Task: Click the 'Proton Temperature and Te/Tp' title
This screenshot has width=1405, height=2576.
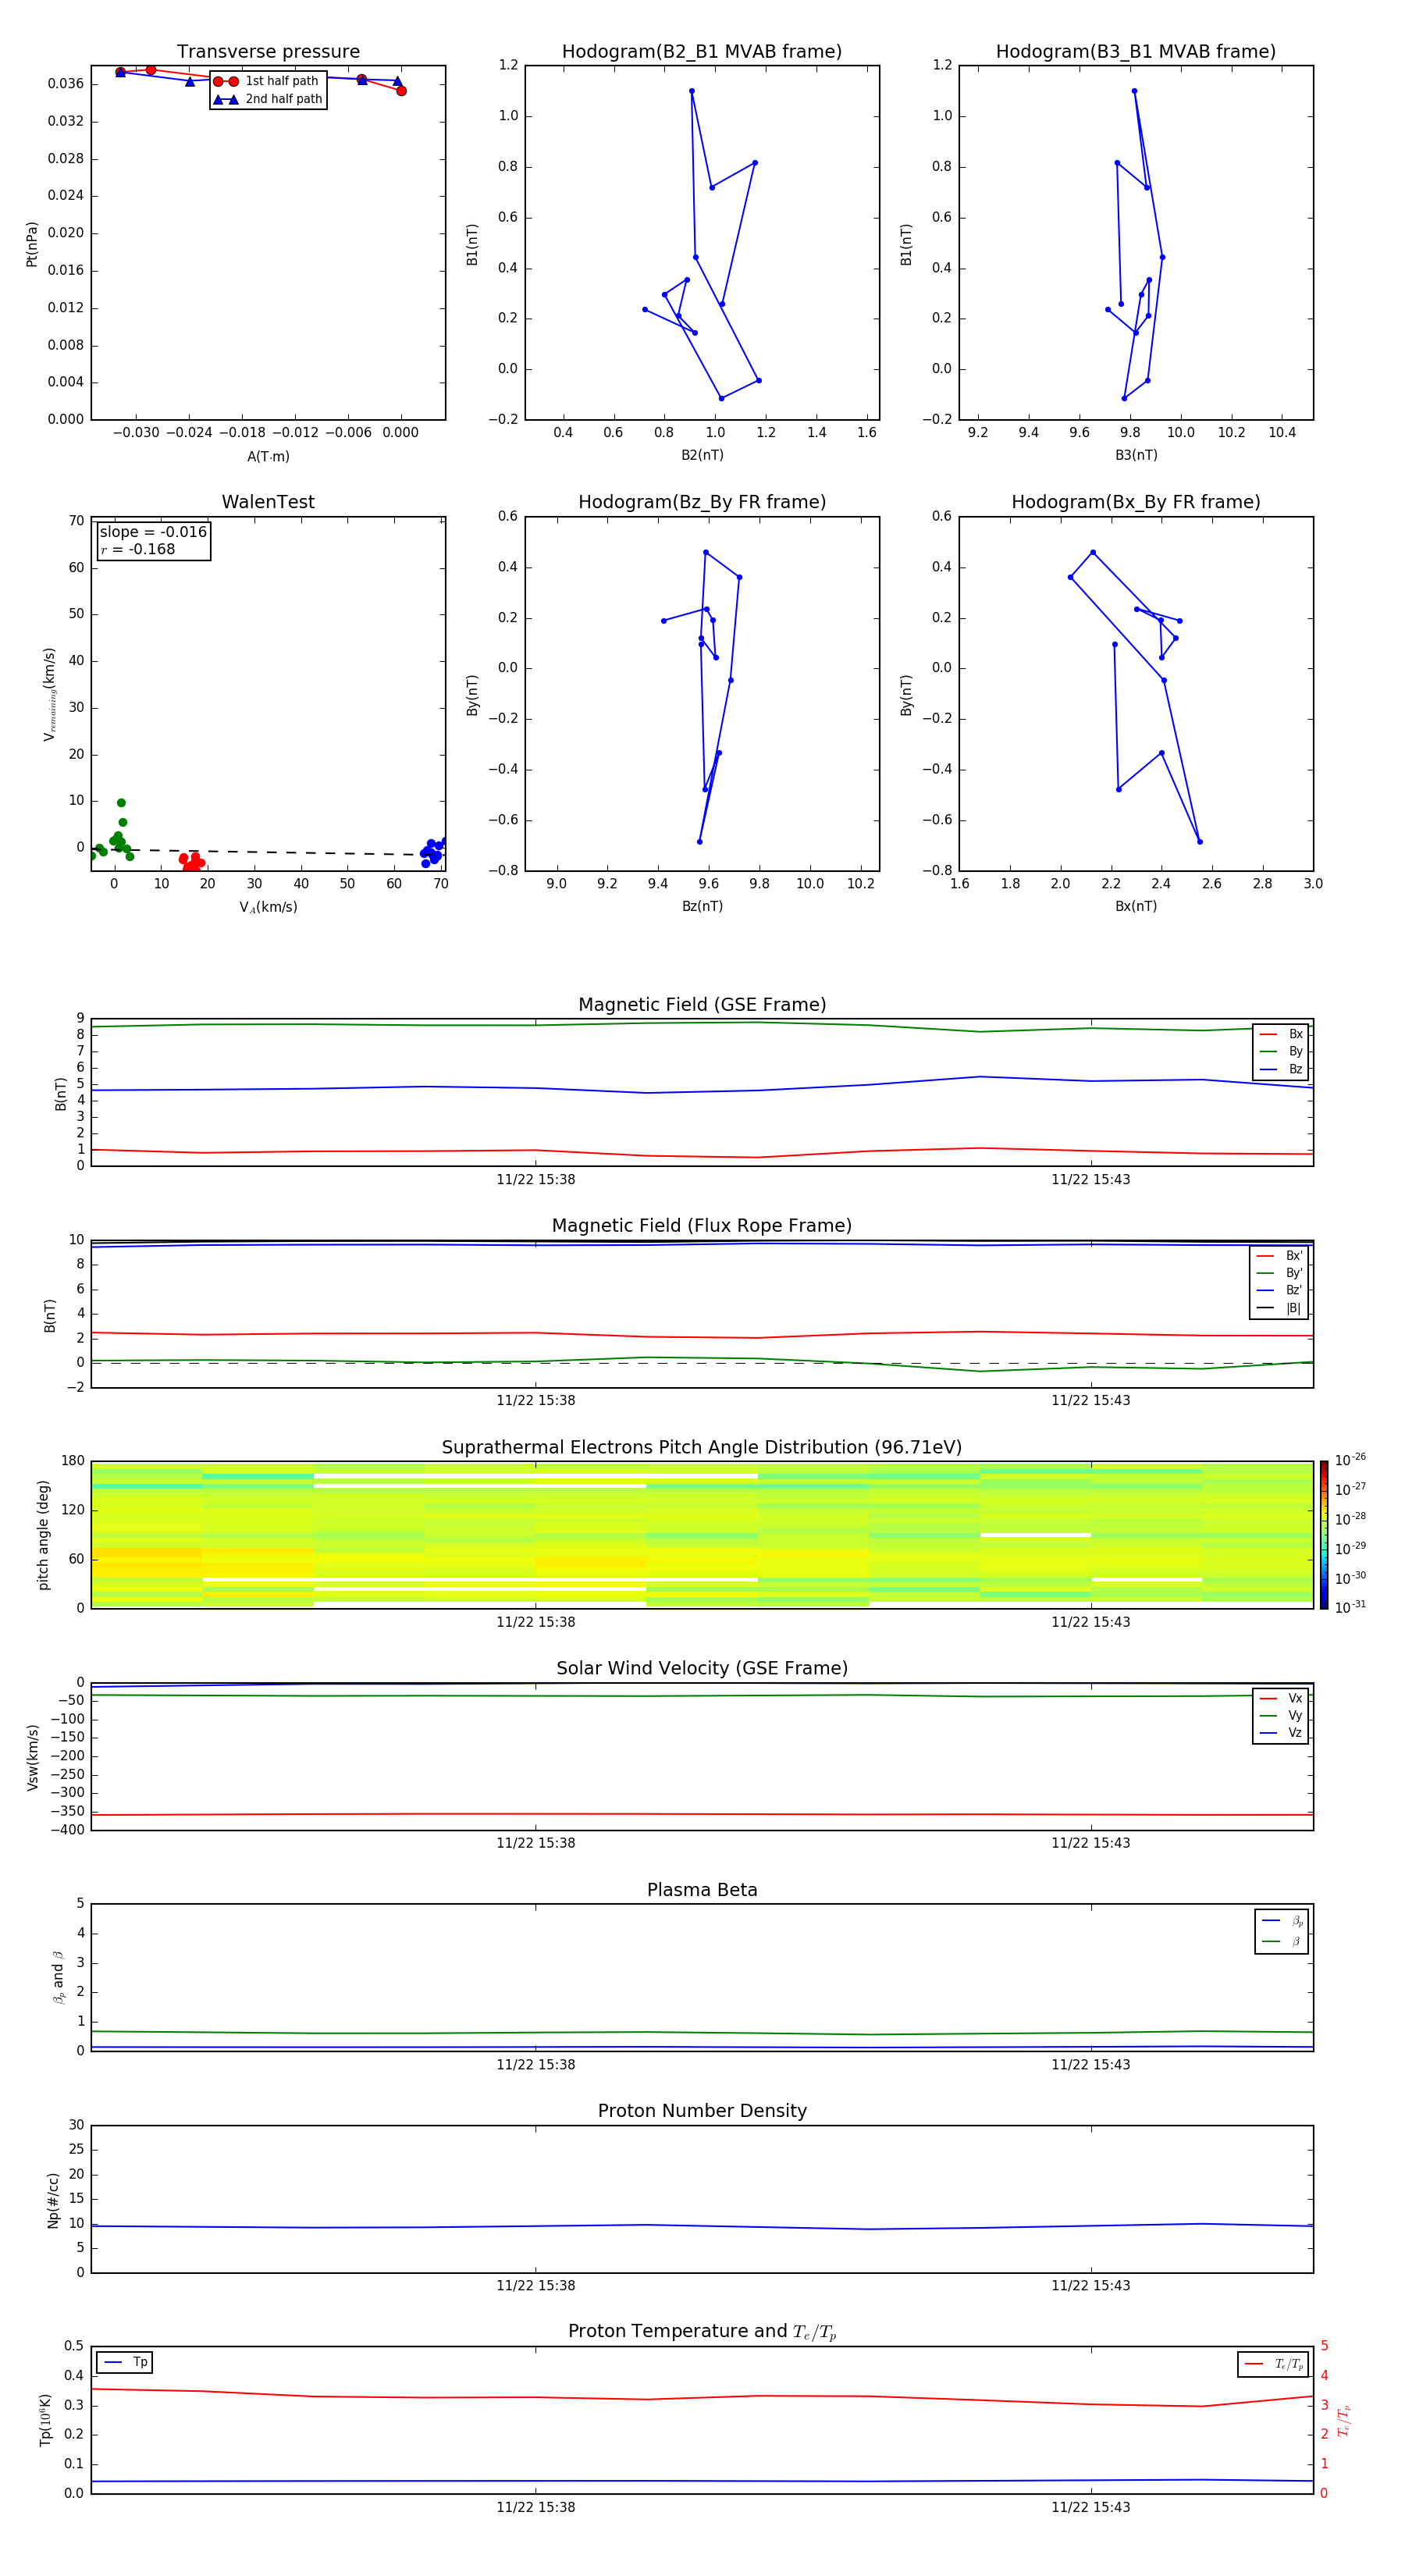Action: (702, 2332)
